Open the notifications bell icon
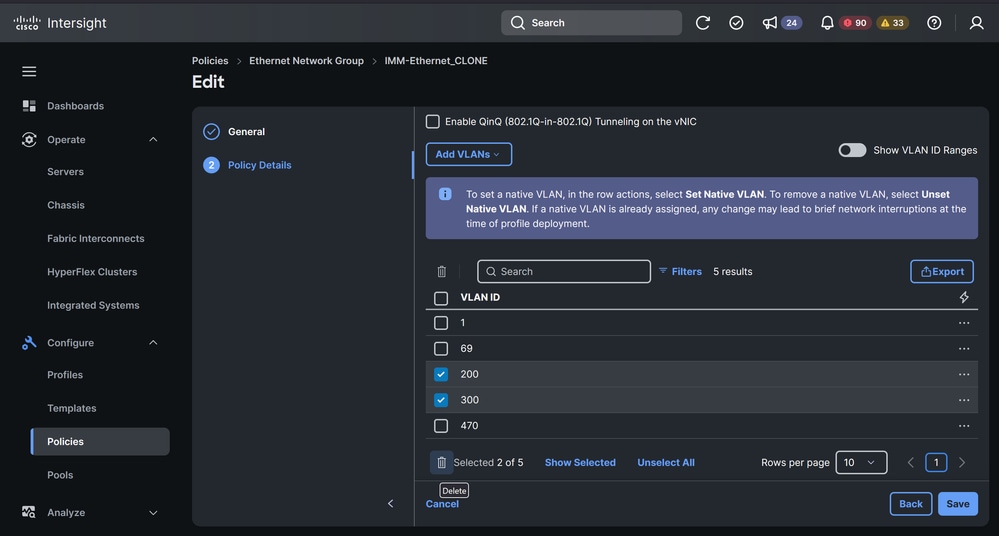Viewport: 999px width, 536px height. pyautogui.click(x=827, y=23)
